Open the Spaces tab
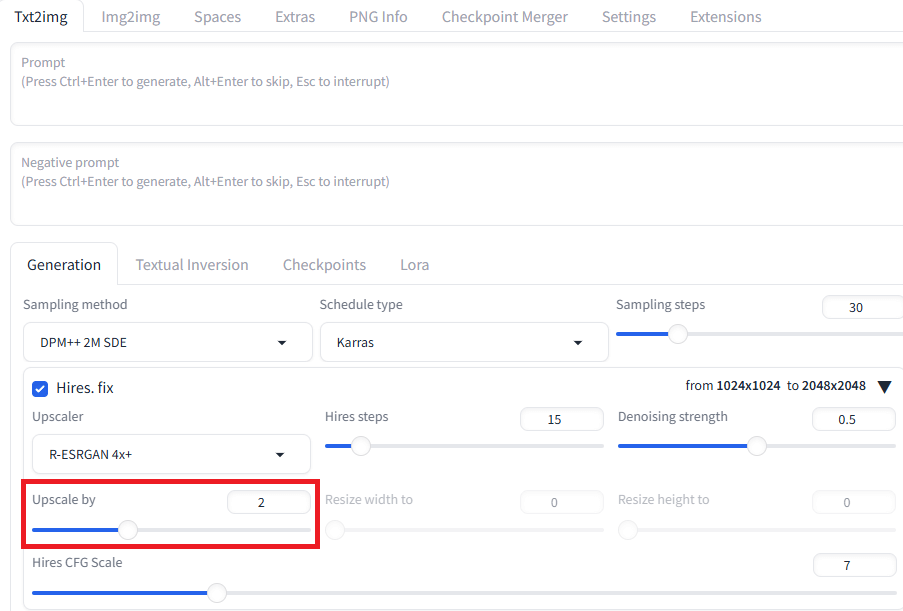 pyautogui.click(x=218, y=17)
